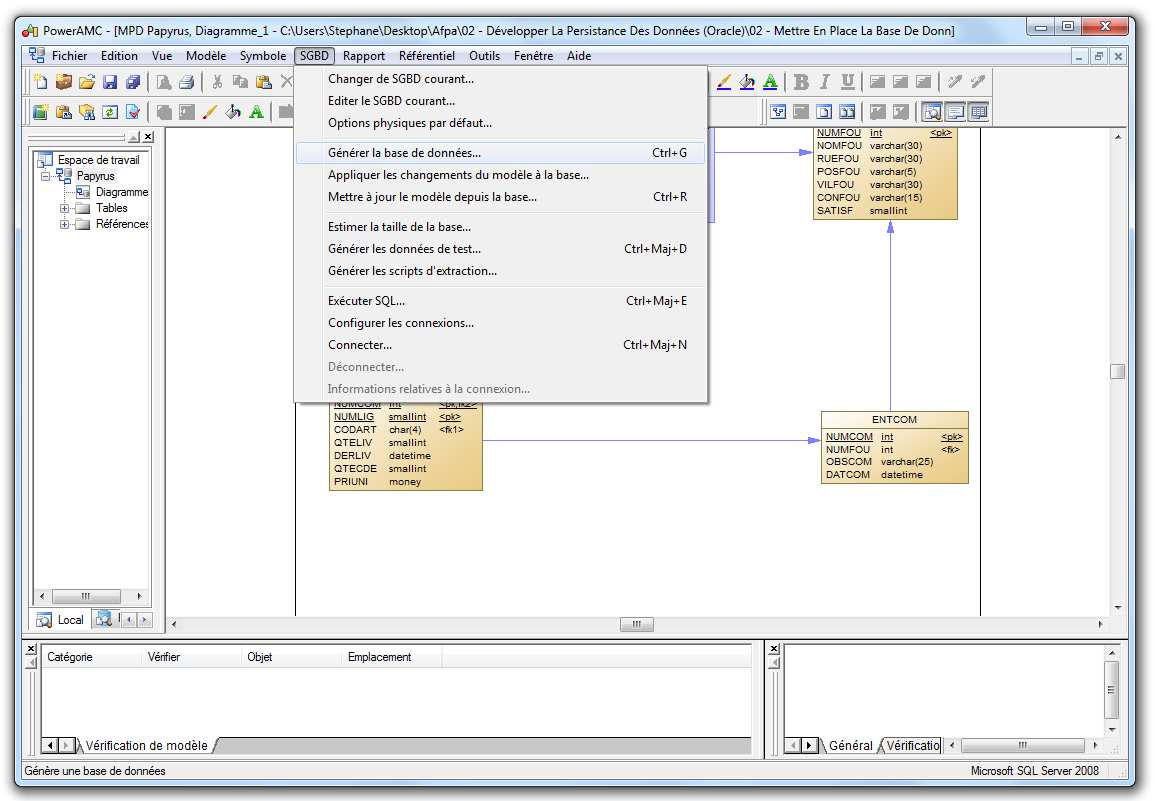
Task: Click the paint bucket fill color icon
Action: 746,82
